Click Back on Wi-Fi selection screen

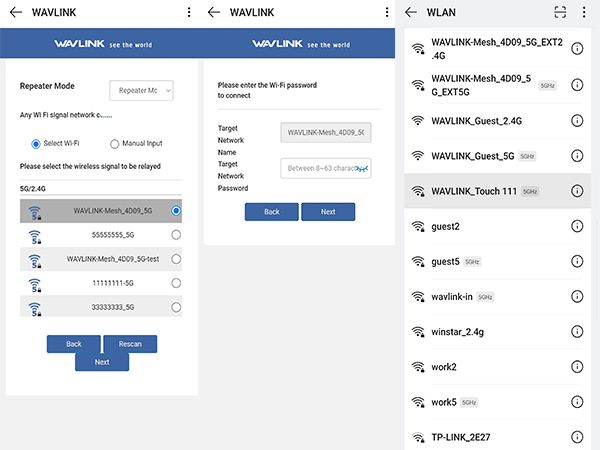(x=74, y=344)
